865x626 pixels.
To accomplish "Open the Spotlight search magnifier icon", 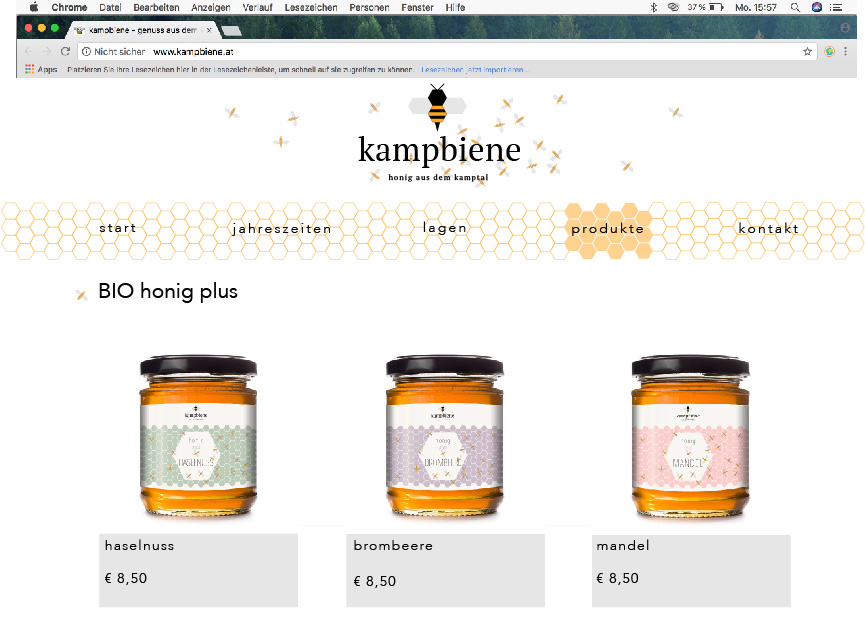I will point(795,7).
